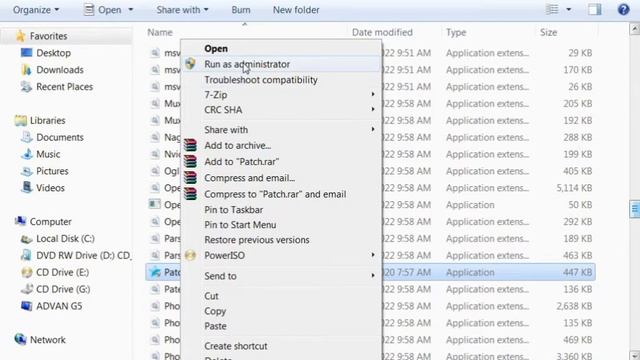Sort by Date modified column

382,32
